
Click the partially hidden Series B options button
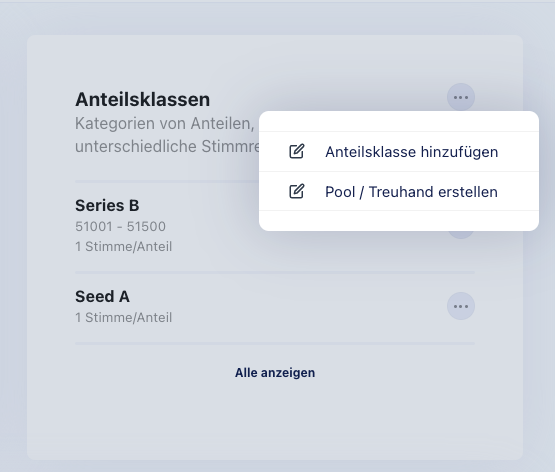(x=460, y=235)
